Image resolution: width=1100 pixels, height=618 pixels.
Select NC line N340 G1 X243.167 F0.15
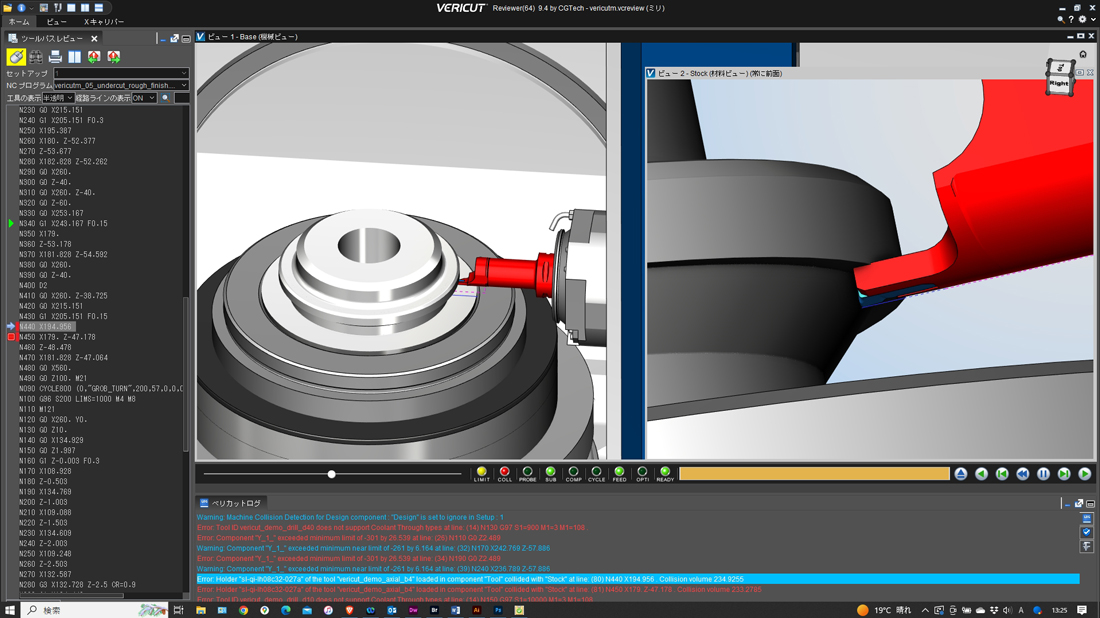[63, 224]
